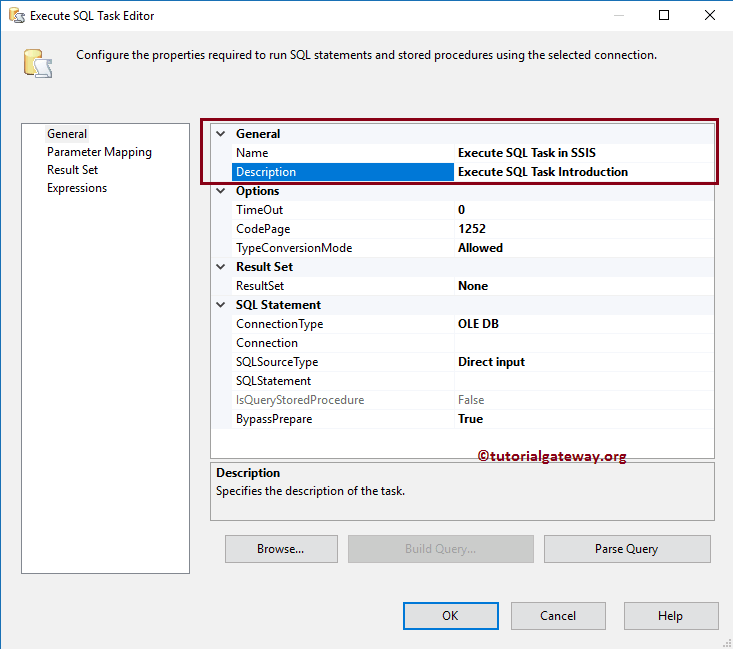The width and height of the screenshot is (733, 649).
Task: Open the TypeConversionMode value Allowed
Action: (584, 248)
